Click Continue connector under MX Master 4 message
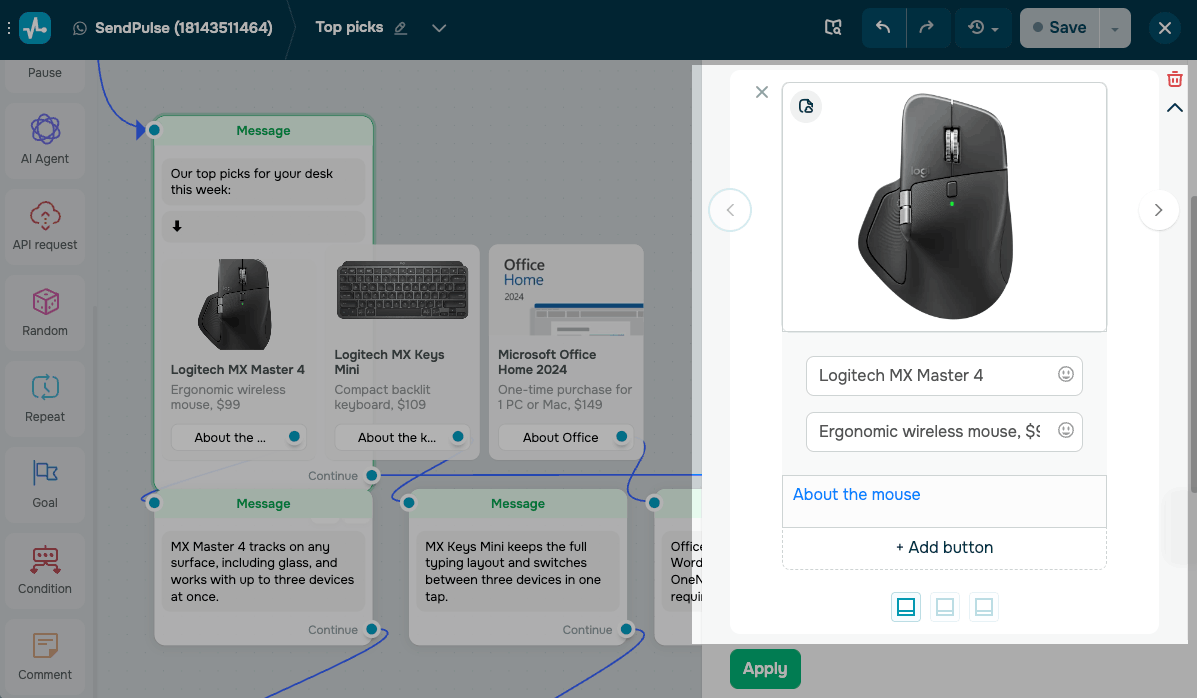Screen dimensions: 1197x698 pyautogui.click(x=372, y=629)
